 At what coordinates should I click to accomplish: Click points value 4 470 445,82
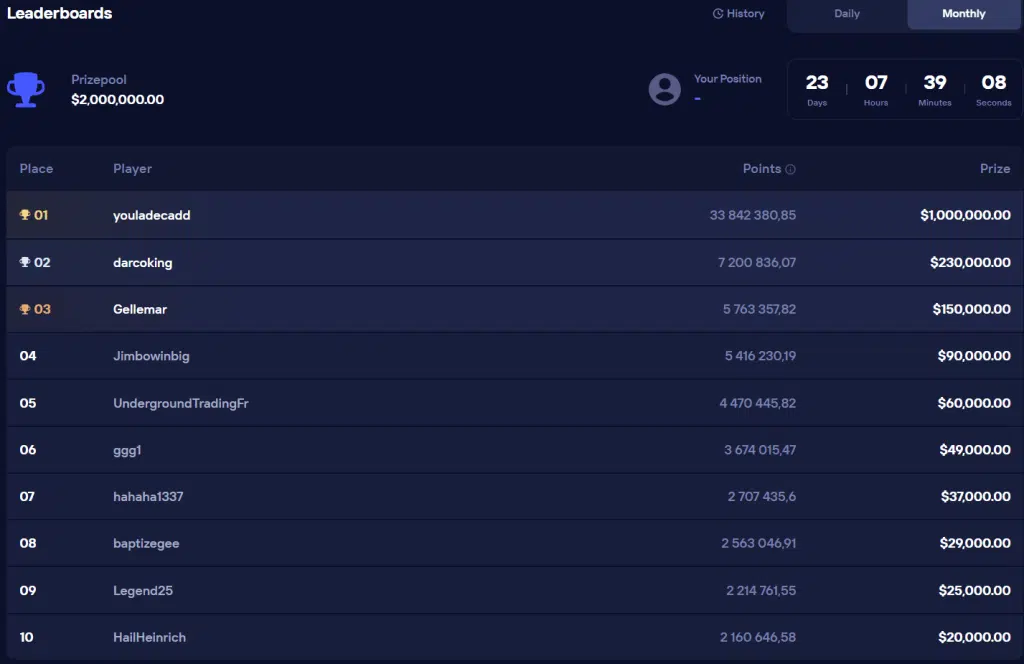pyautogui.click(x=758, y=403)
